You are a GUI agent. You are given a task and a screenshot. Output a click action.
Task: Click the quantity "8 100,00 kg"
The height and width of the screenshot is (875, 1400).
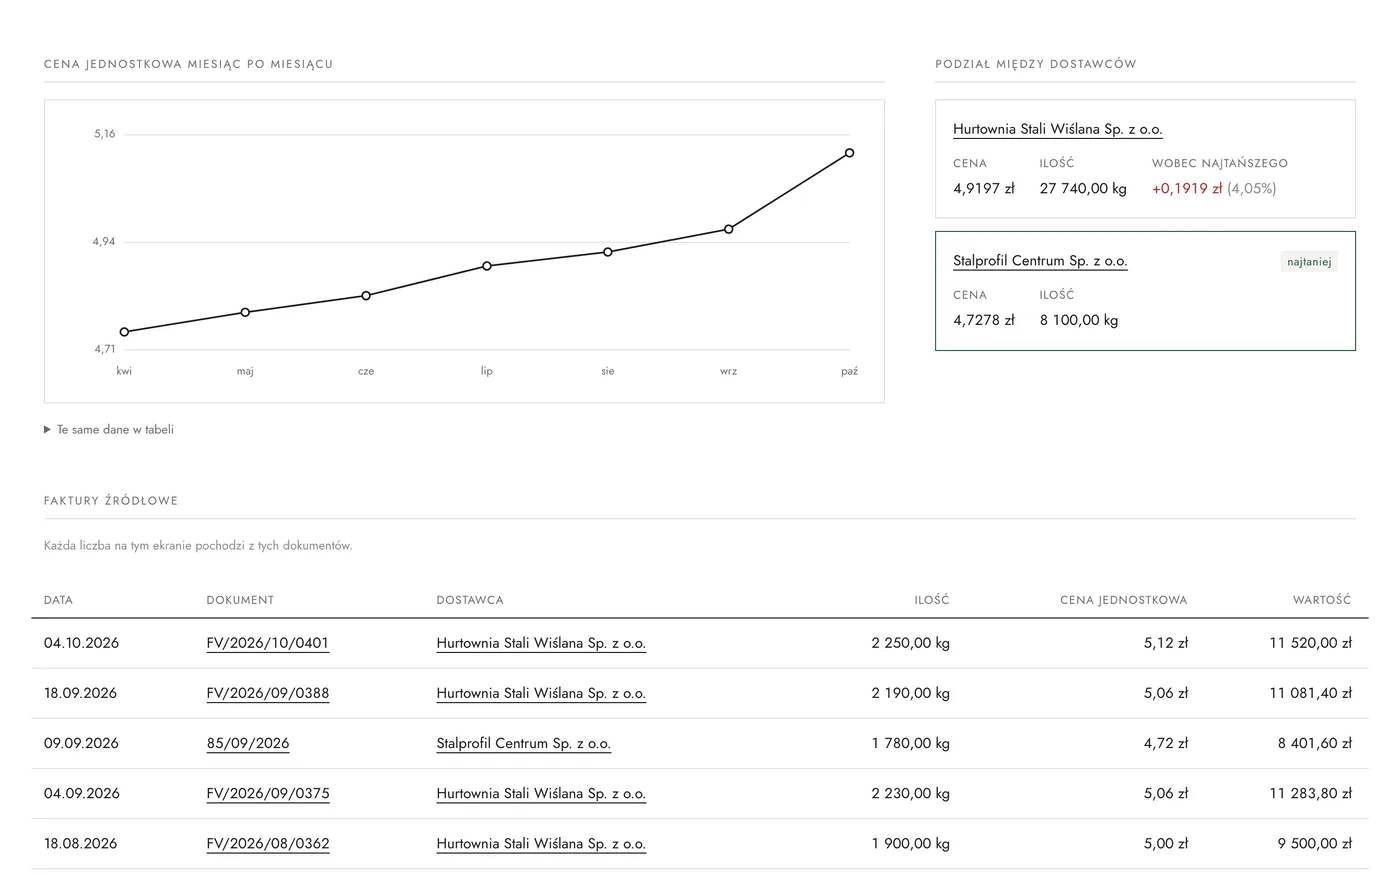(x=1079, y=320)
